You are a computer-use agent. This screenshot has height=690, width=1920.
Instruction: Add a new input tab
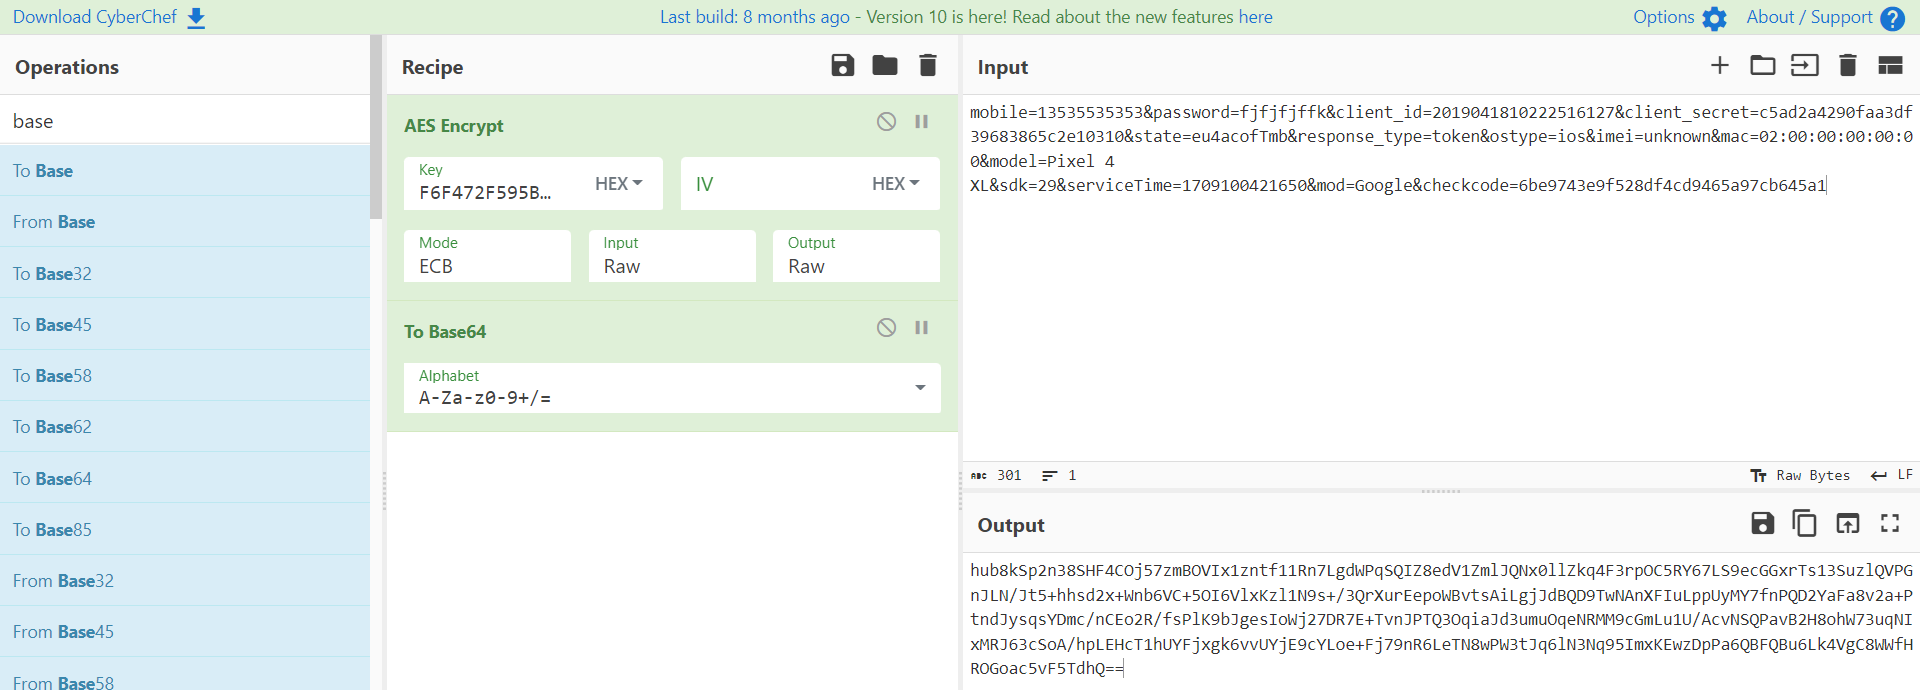tap(1719, 66)
